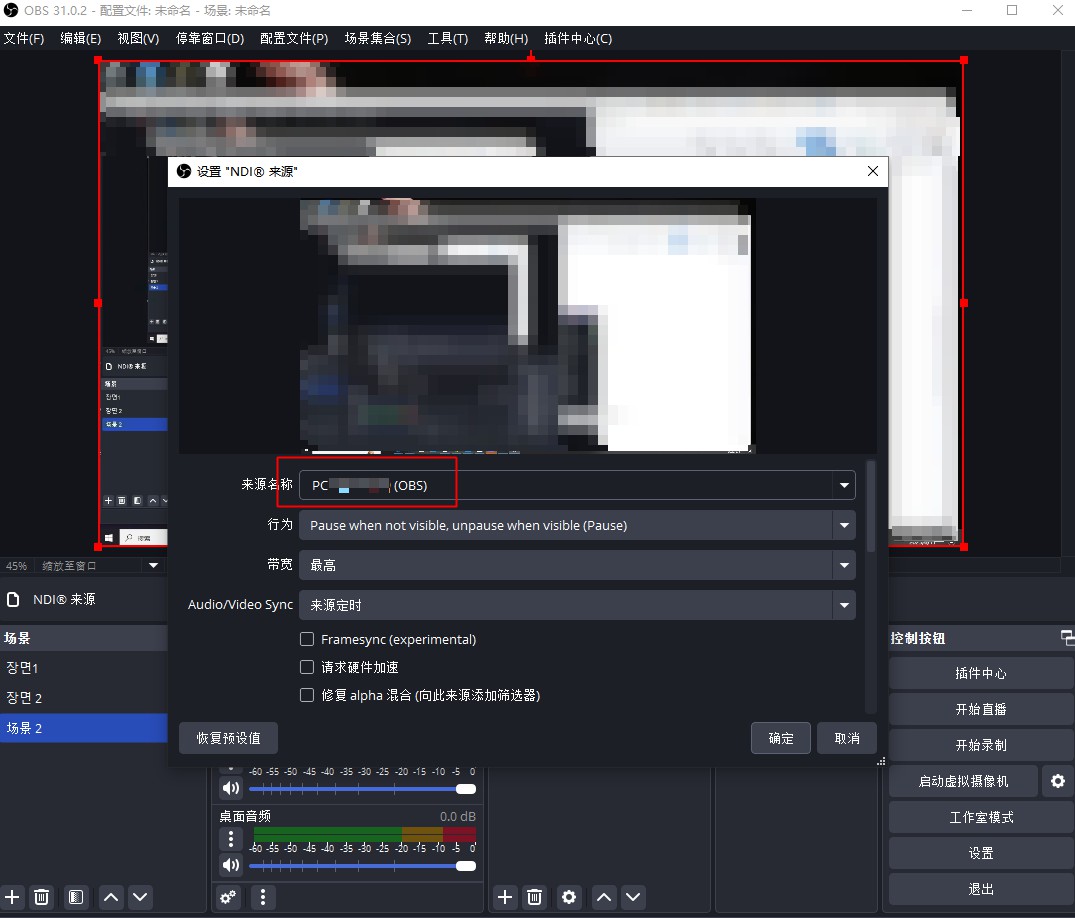The height and width of the screenshot is (918, 1075).
Task: Click the 45% preview zoom value
Action: click(16, 566)
